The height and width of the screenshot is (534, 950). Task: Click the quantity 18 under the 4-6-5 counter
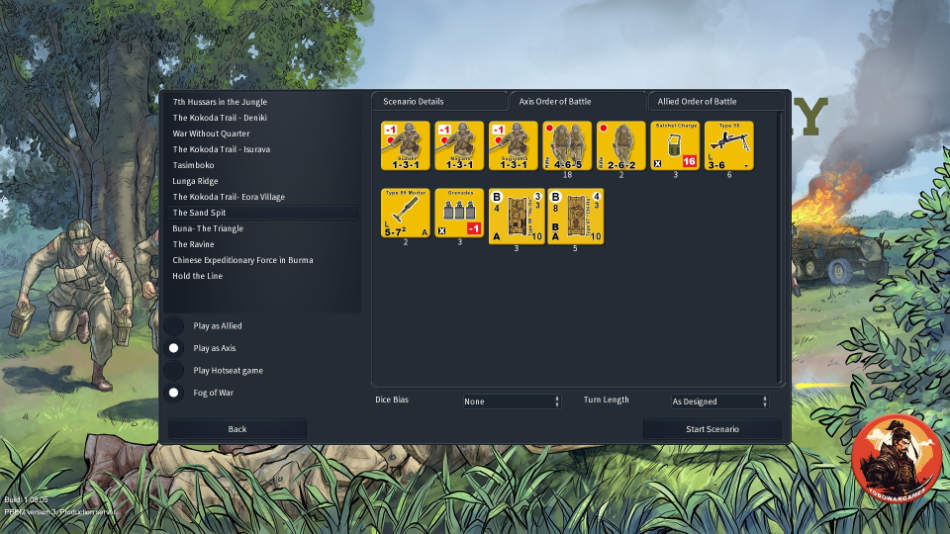[567, 175]
